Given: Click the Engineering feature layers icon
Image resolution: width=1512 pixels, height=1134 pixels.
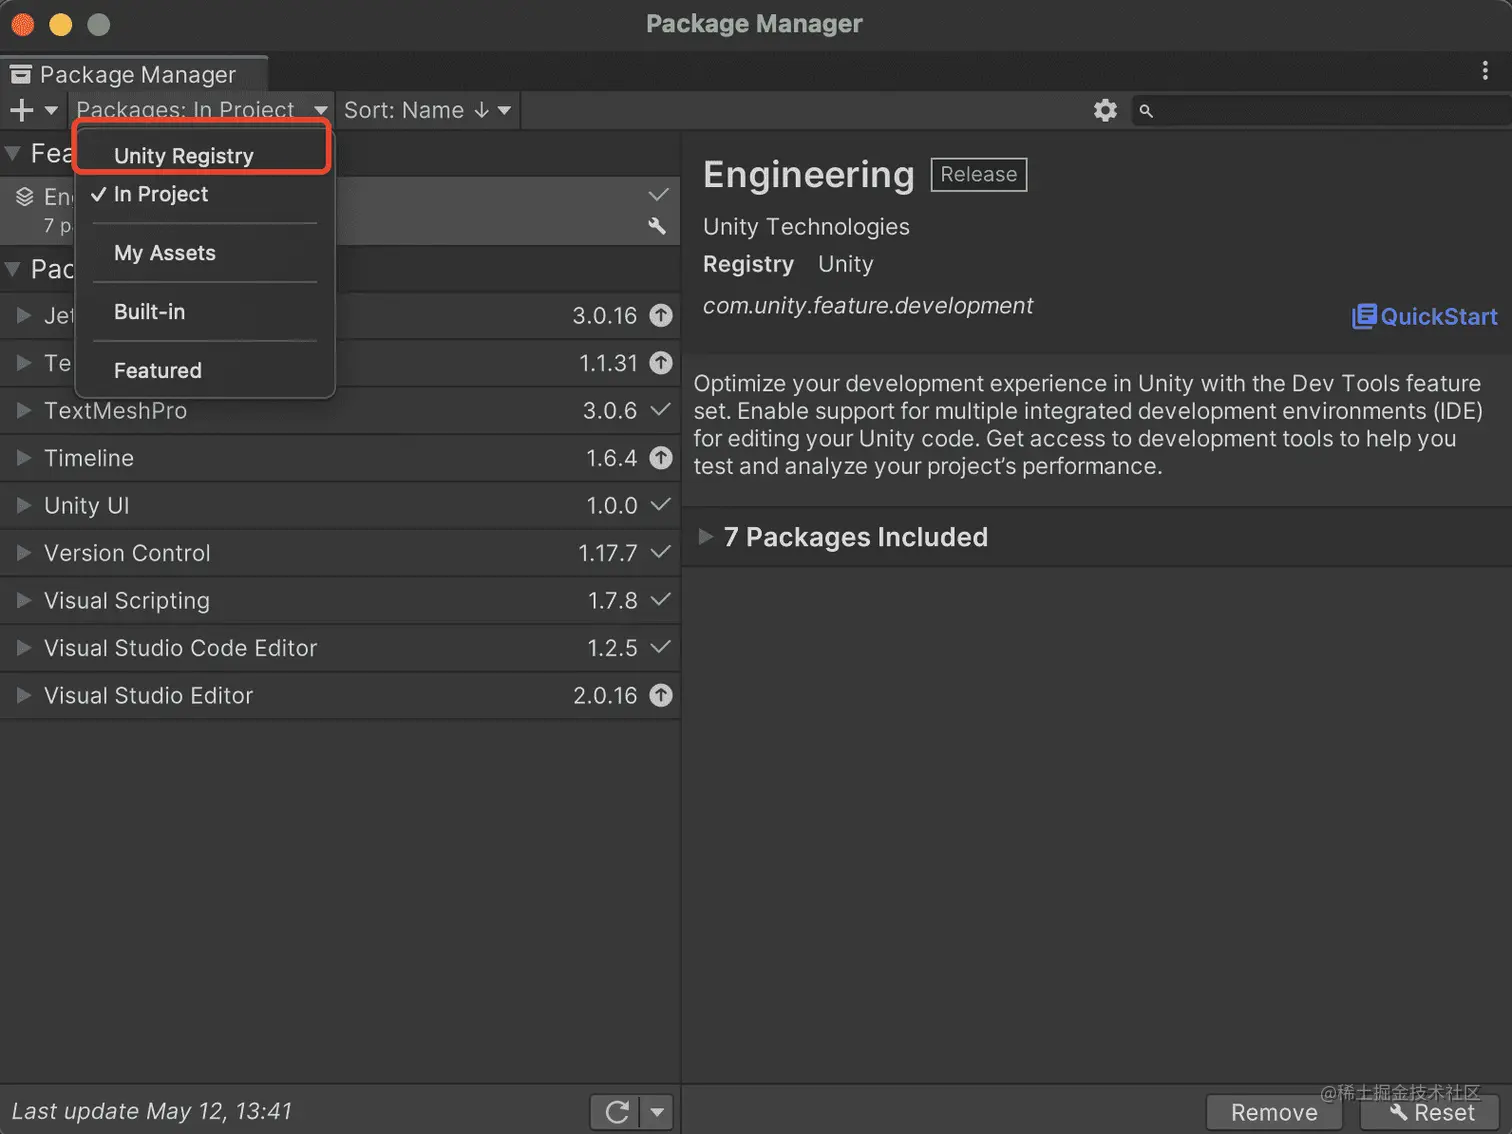Looking at the screenshot, I should [x=25, y=197].
